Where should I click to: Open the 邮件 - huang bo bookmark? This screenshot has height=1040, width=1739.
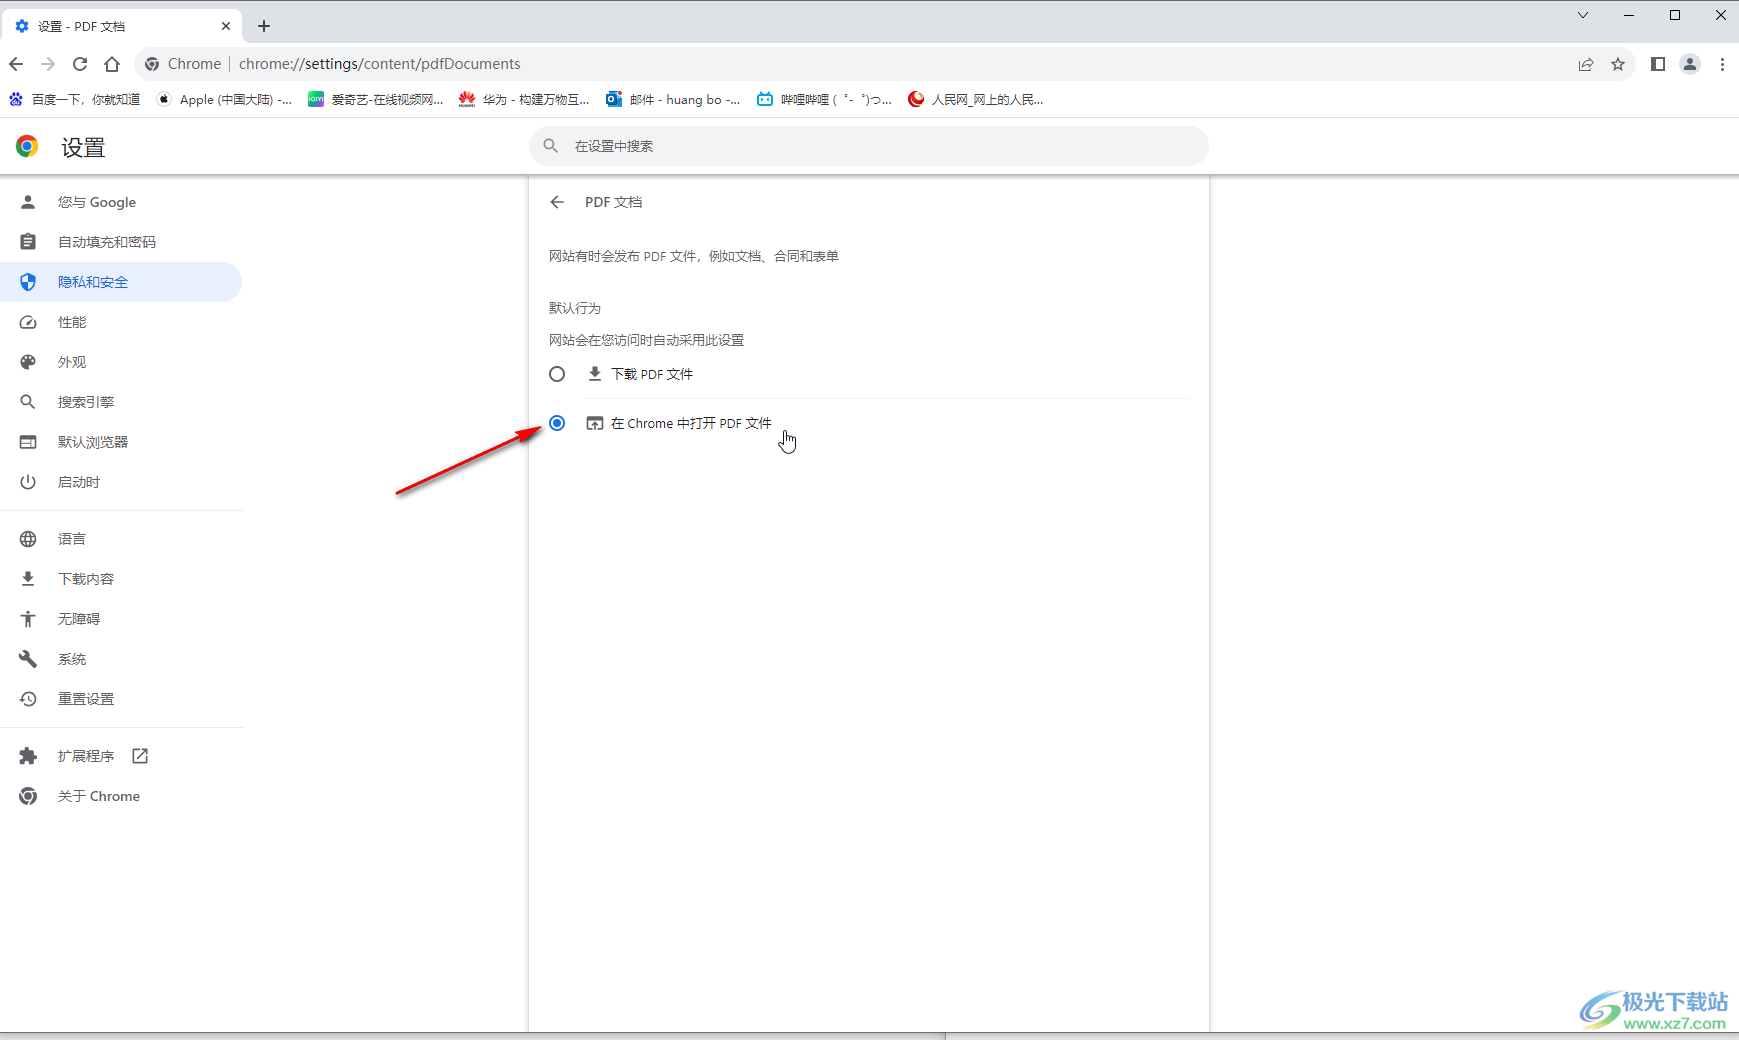[673, 99]
